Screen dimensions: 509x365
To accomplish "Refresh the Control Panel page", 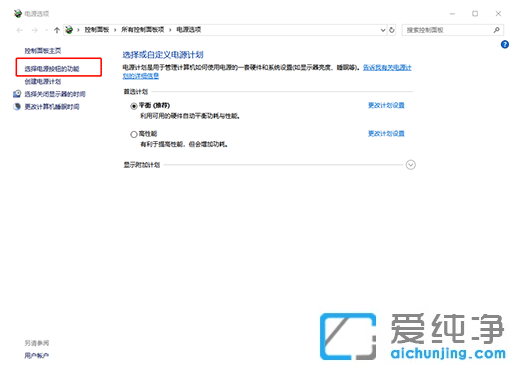I will pyautogui.click(x=392, y=30).
